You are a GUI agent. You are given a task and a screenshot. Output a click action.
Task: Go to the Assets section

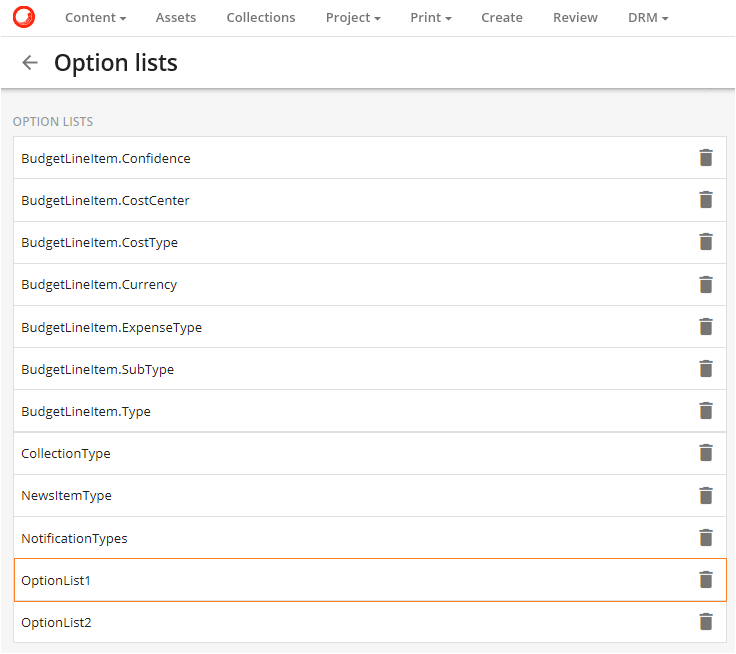176,18
